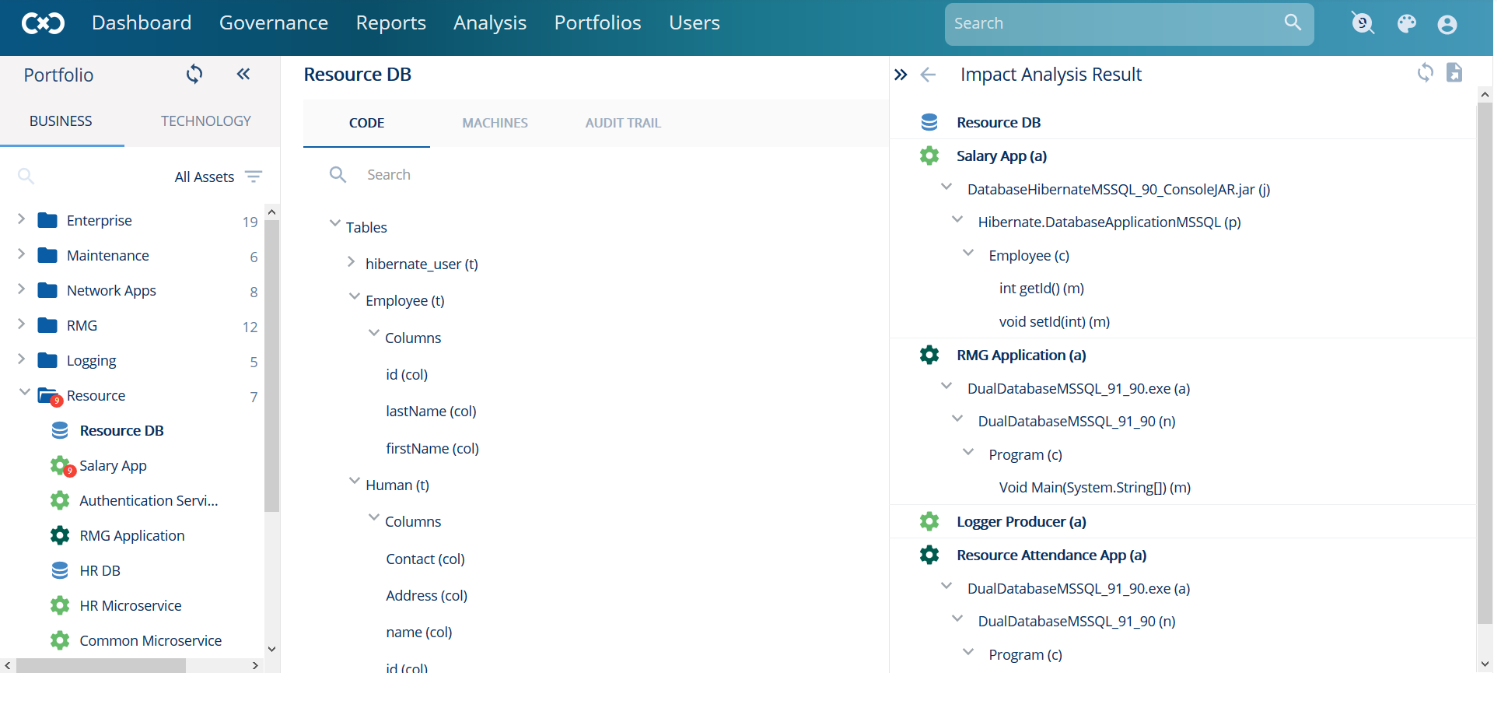
Task: Open the user profile menu
Action: tap(1447, 24)
